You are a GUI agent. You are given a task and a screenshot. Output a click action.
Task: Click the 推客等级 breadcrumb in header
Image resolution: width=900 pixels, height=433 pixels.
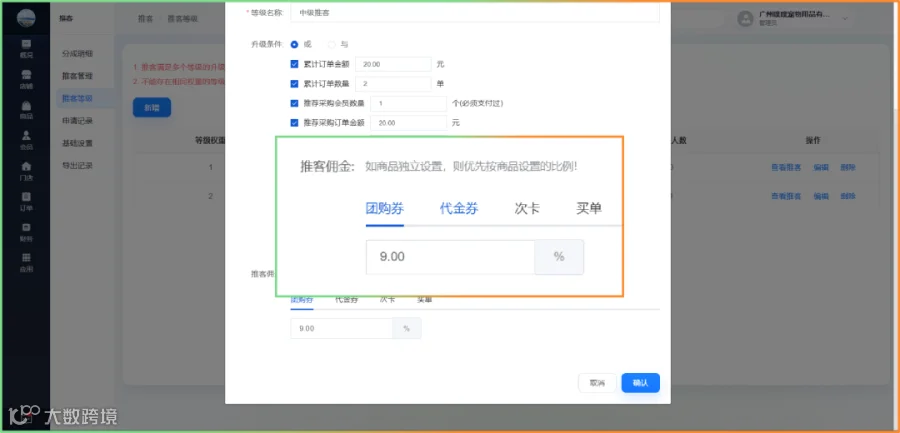pyautogui.click(x=183, y=18)
